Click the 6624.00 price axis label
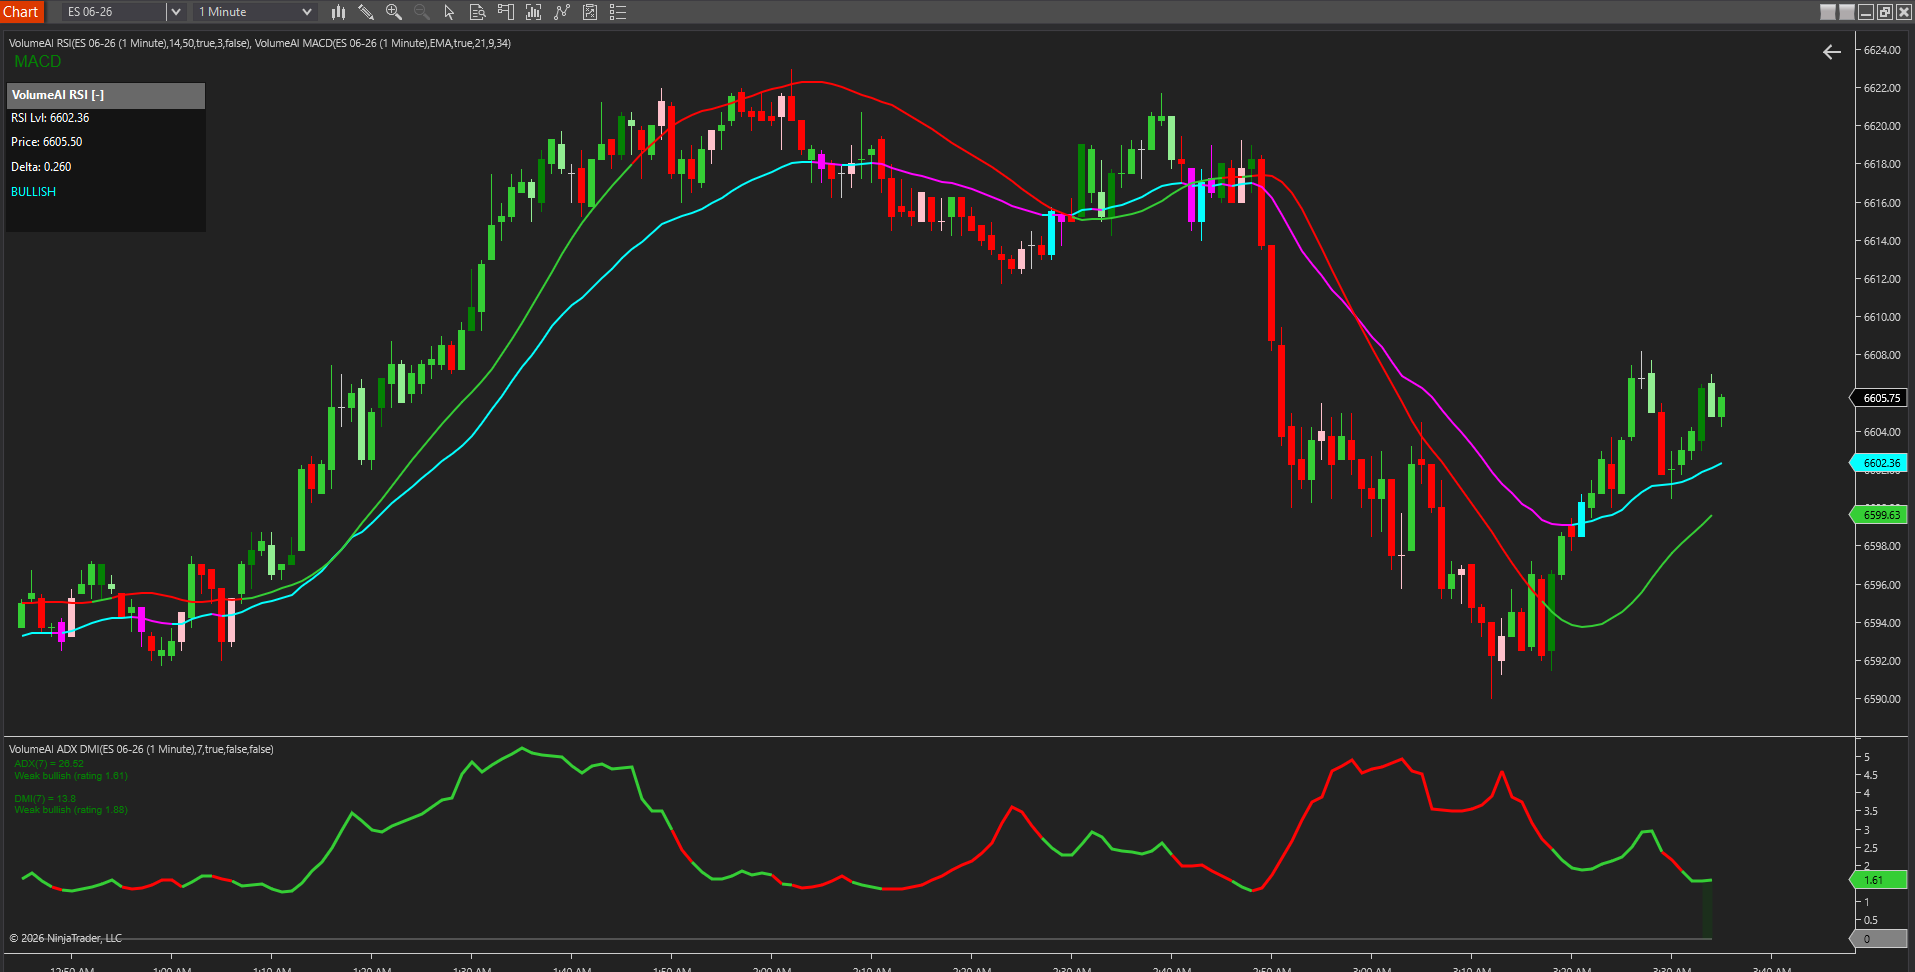 [x=1881, y=50]
